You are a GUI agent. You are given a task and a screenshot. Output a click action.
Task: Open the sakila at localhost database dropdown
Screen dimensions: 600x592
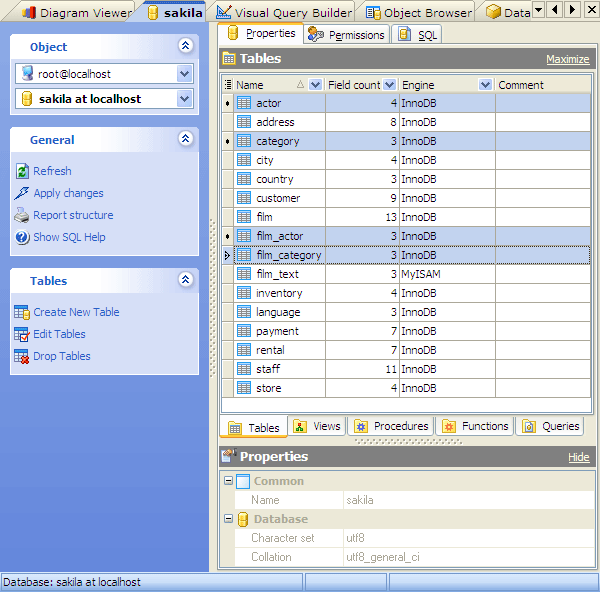[185, 99]
